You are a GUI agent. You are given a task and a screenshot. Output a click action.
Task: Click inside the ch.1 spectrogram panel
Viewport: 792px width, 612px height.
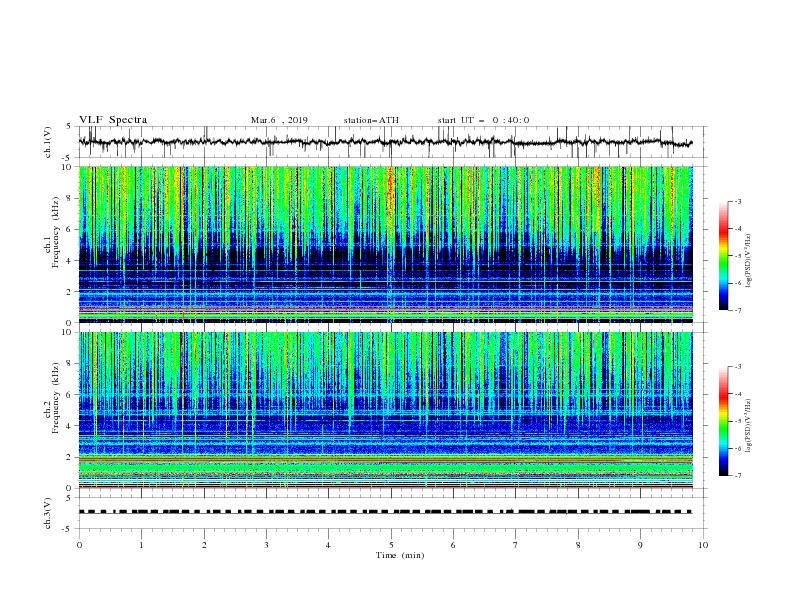(x=385, y=244)
